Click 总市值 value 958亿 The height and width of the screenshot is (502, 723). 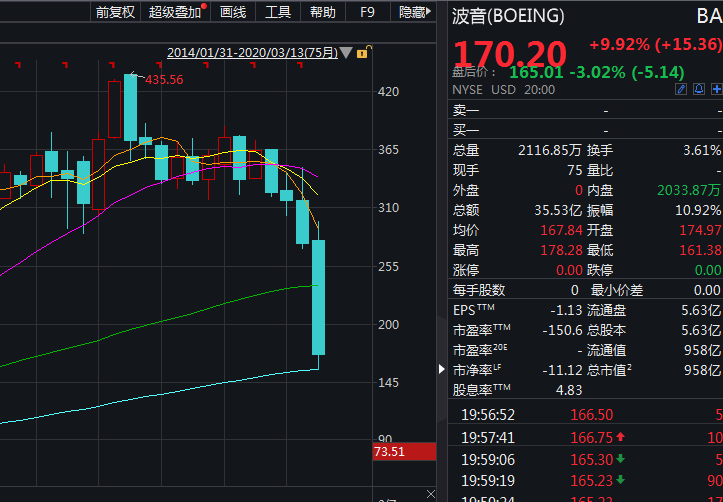point(702,370)
